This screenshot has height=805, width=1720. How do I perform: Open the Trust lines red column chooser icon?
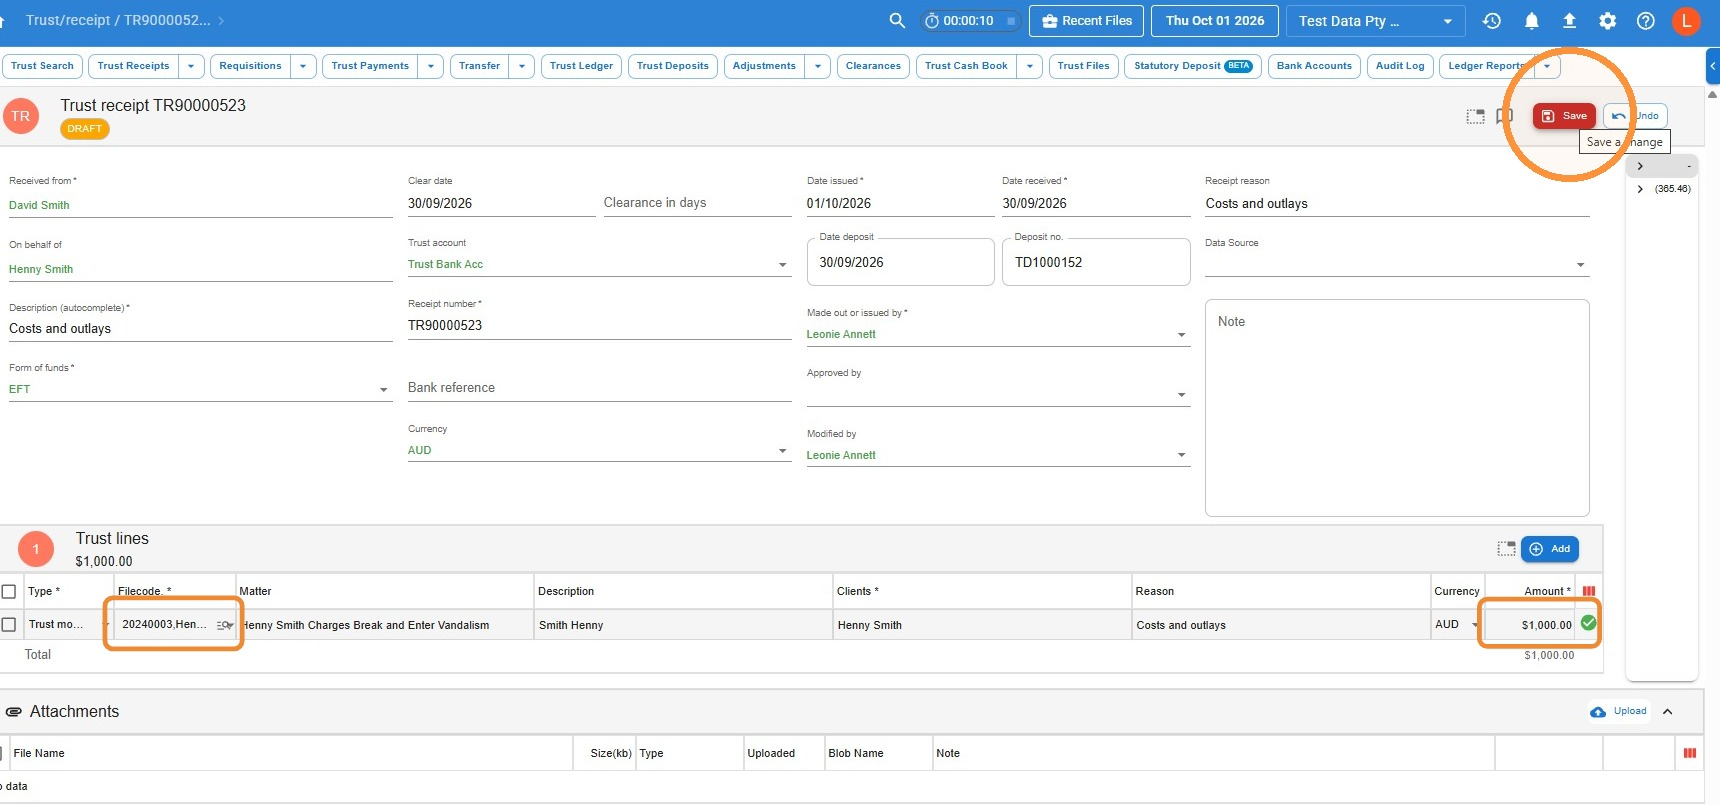pyautogui.click(x=1589, y=591)
